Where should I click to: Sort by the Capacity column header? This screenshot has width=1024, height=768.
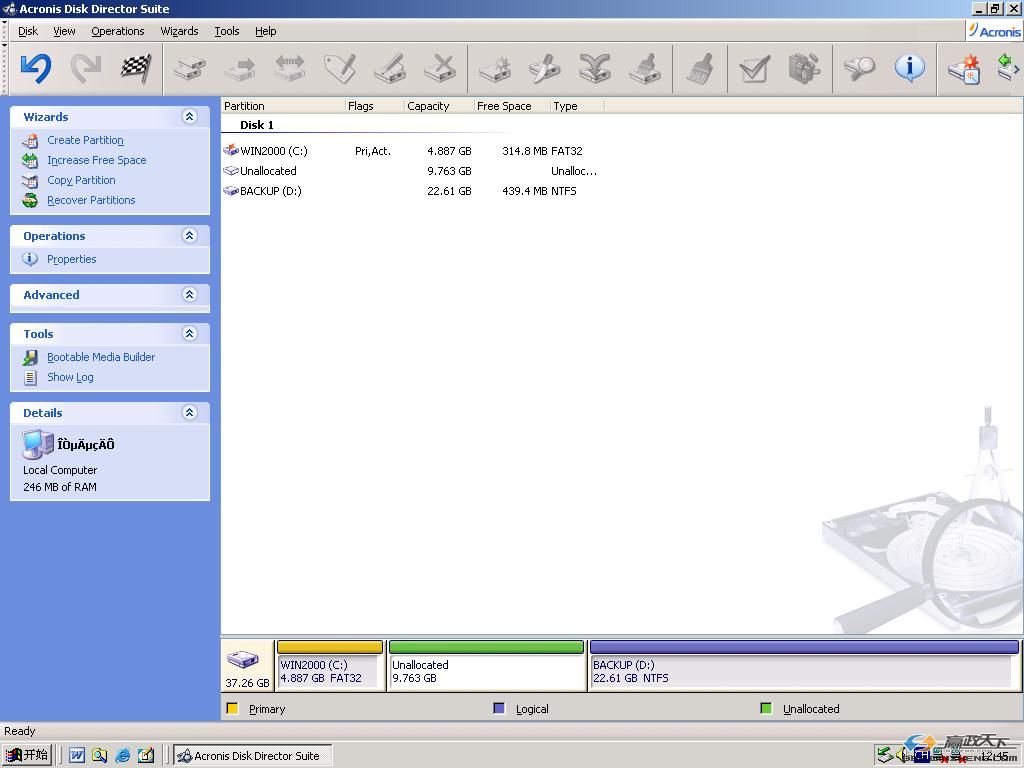coord(428,106)
